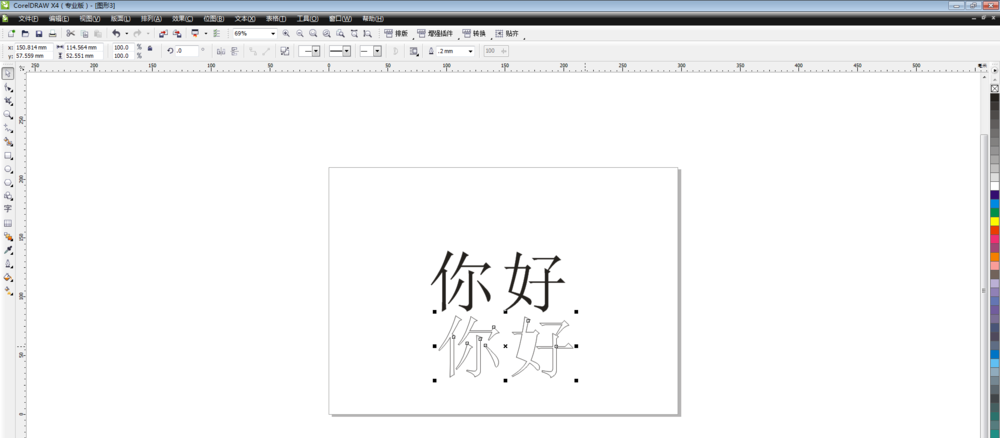The image size is (1000, 438).
Task: Open outline line style dropdown
Action: pos(346,51)
